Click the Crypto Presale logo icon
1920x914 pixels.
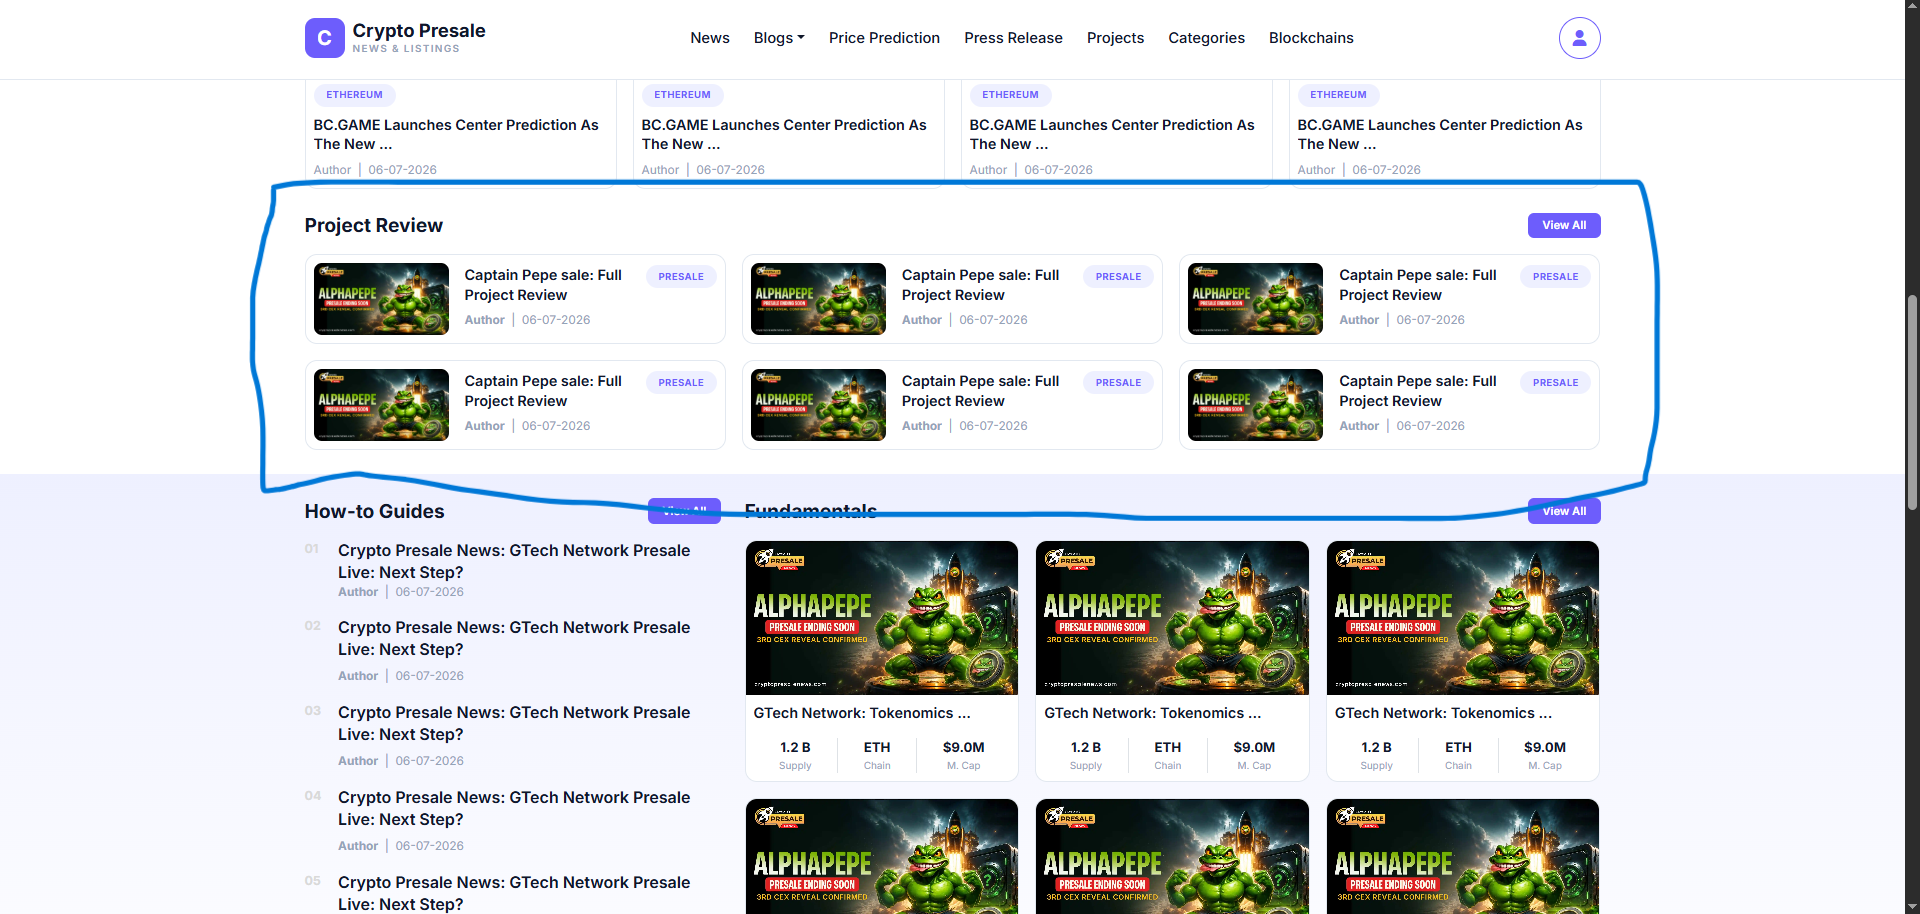(324, 38)
